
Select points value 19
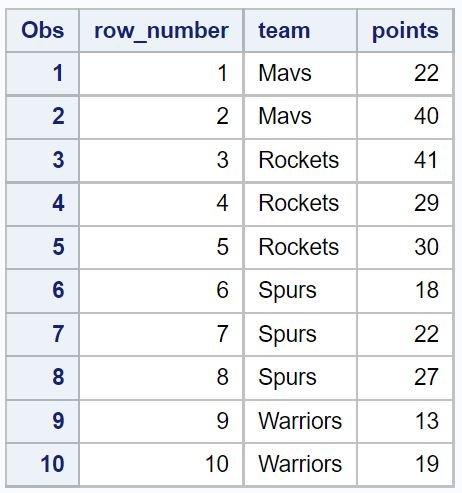click(405, 464)
